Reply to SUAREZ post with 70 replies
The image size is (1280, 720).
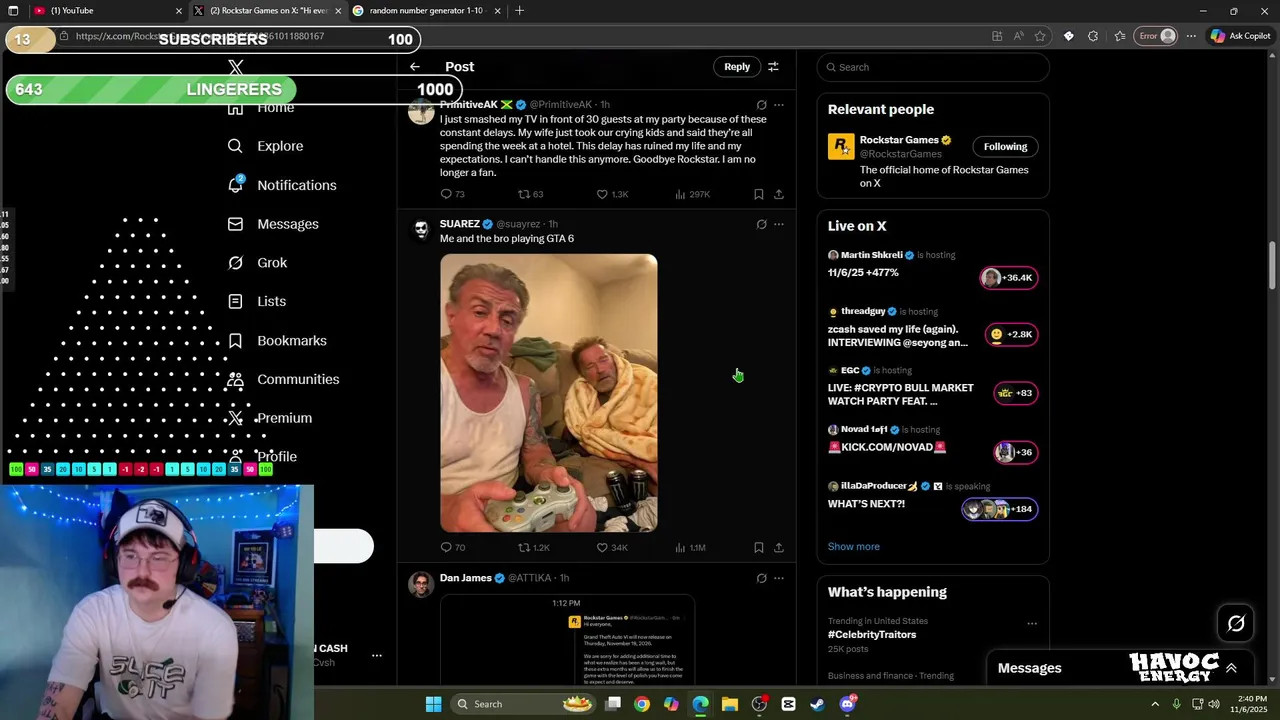[x=453, y=547]
